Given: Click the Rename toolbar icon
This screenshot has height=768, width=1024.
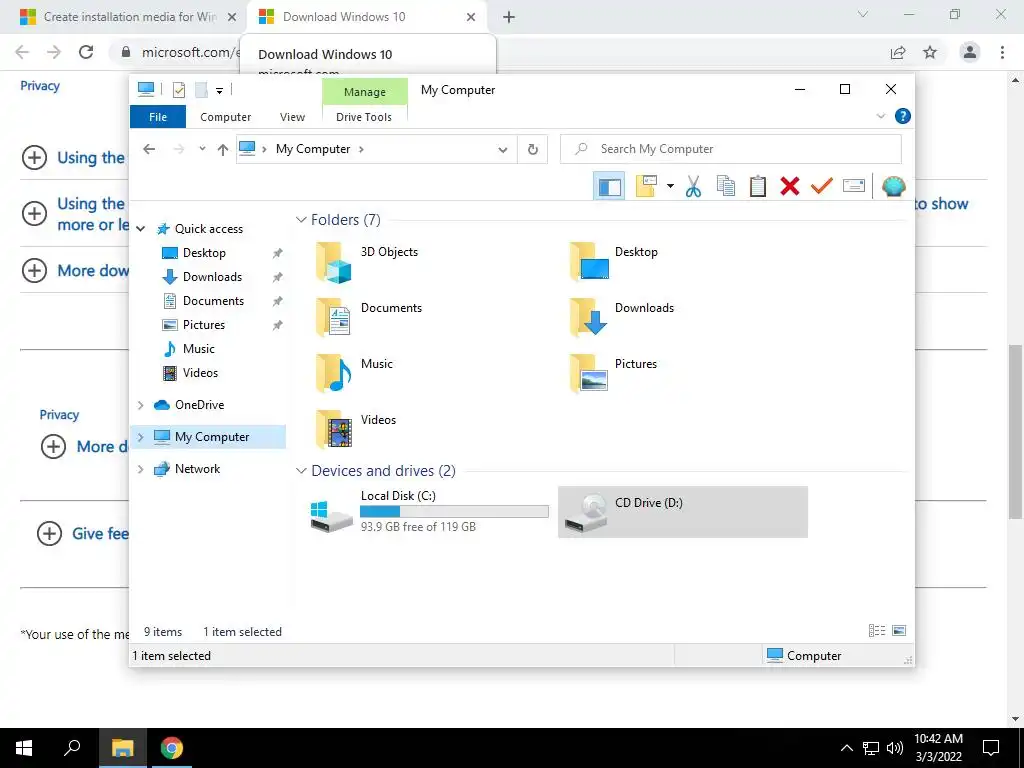Looking at the screenshot, I should pos(854,186).
